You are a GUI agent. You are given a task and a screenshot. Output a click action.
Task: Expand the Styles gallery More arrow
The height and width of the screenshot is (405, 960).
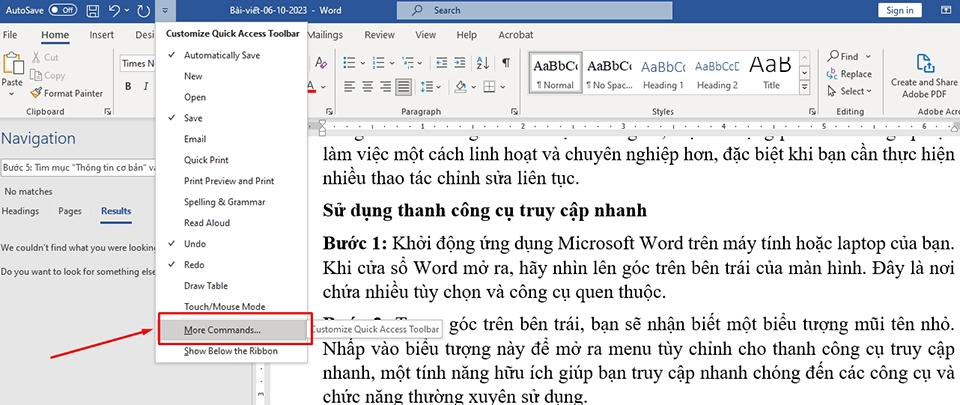pyautogui.click(x=805, y=88)
